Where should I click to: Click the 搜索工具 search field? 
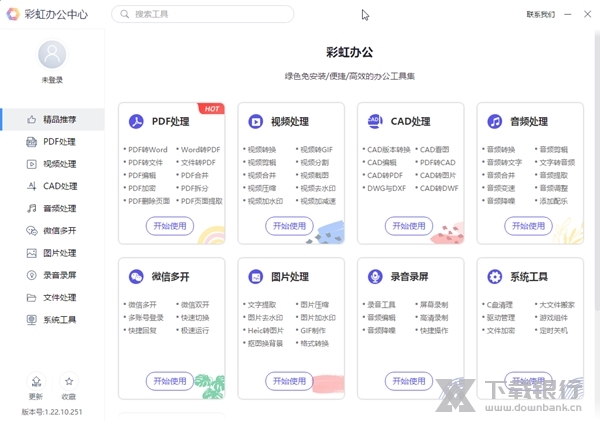click(203, 14)
